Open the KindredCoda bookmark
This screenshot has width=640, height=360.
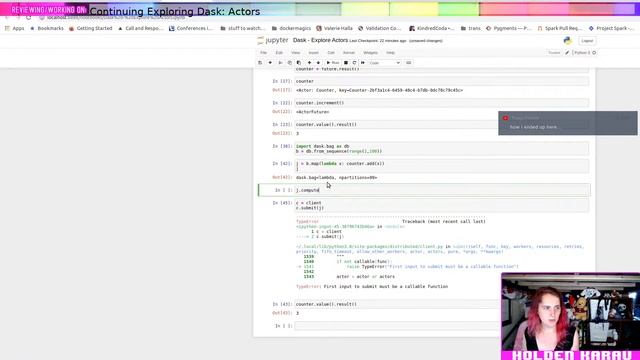tap(432, 28)
